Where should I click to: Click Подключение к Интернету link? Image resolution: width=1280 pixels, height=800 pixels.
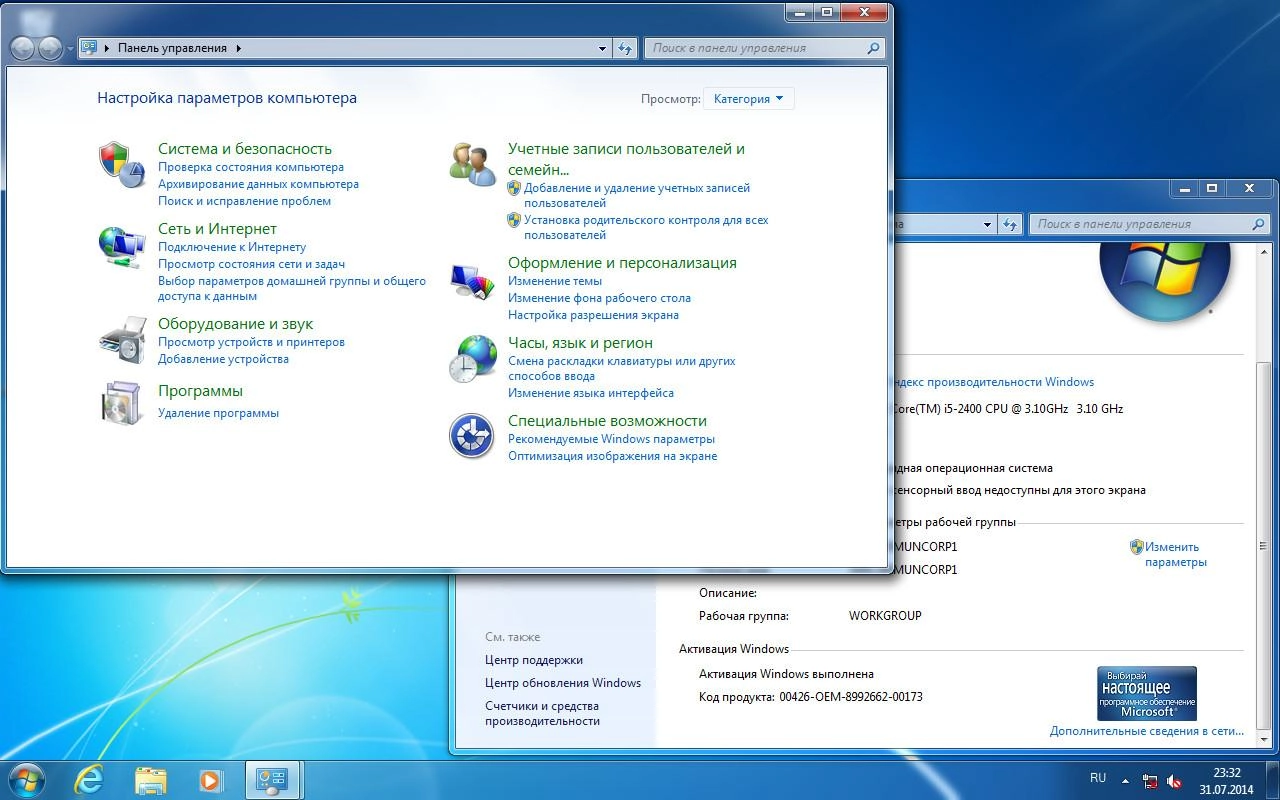click(232, 247)
